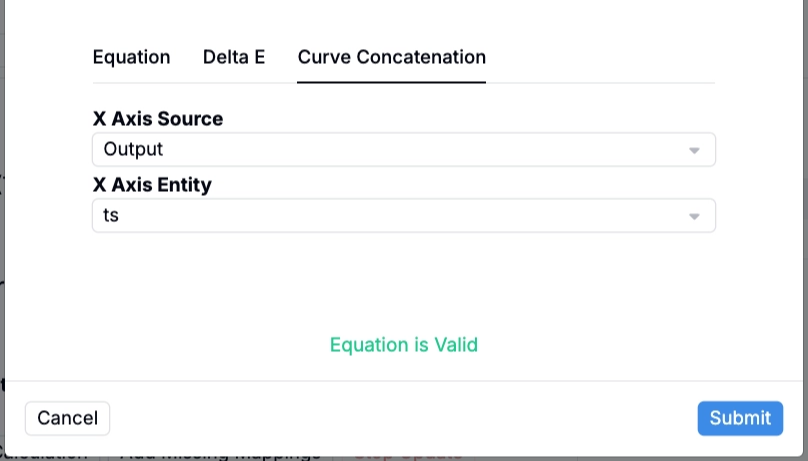Click the underline beneath Curve Concatenation tab
This screenshot has width=808, height=461.
(391, 82)
